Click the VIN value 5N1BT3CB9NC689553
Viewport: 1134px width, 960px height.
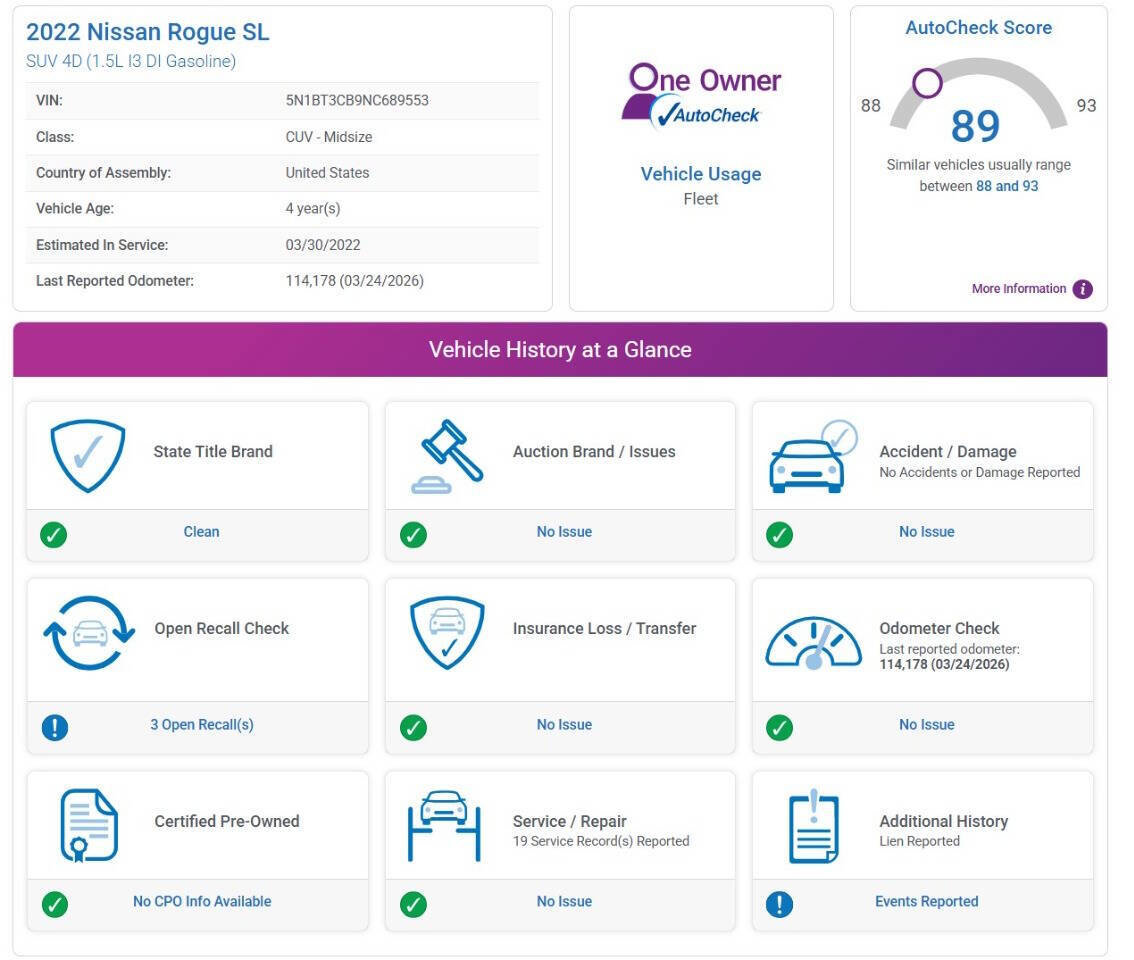tap(357, 101)
